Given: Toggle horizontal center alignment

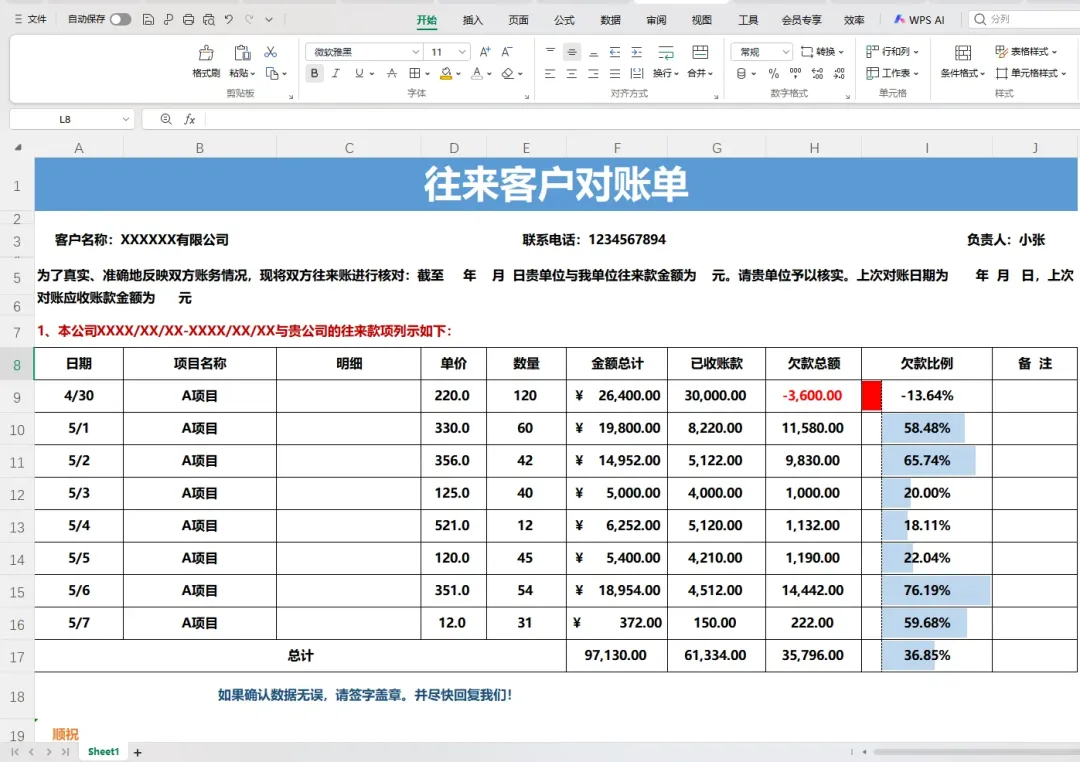Looking at the screenshot, I should (572, 73).
